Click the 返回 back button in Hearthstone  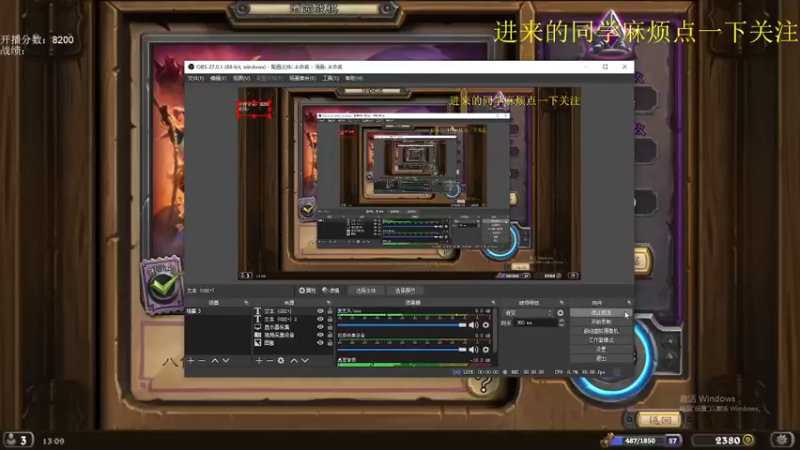click(659, 419)
